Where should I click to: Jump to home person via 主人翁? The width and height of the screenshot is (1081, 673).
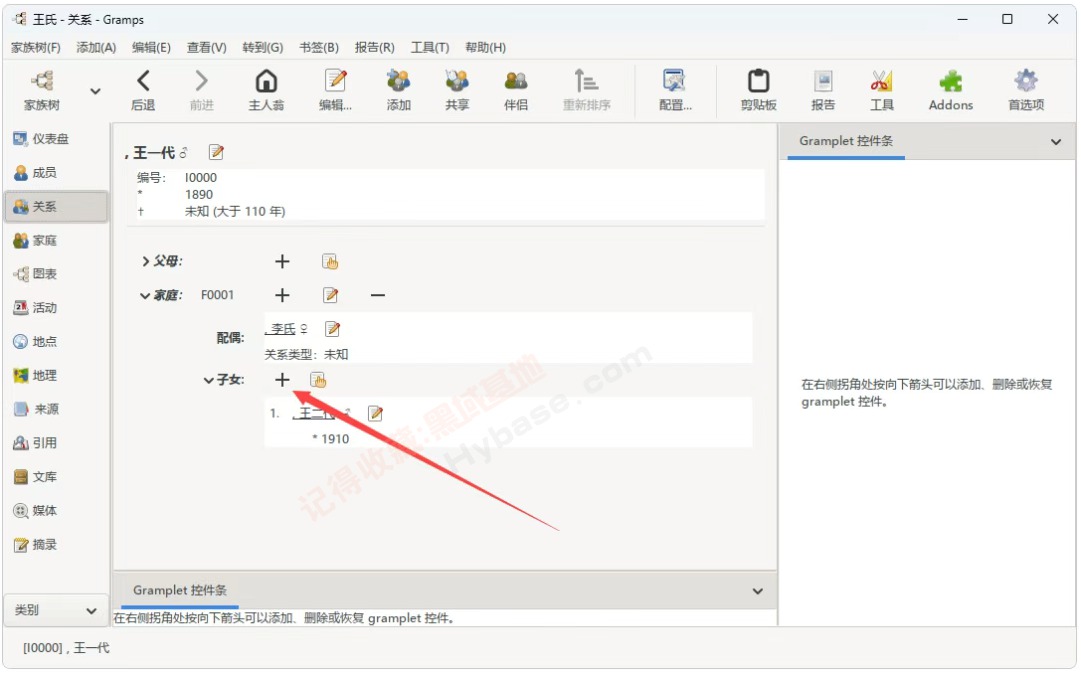pos(266,90)
